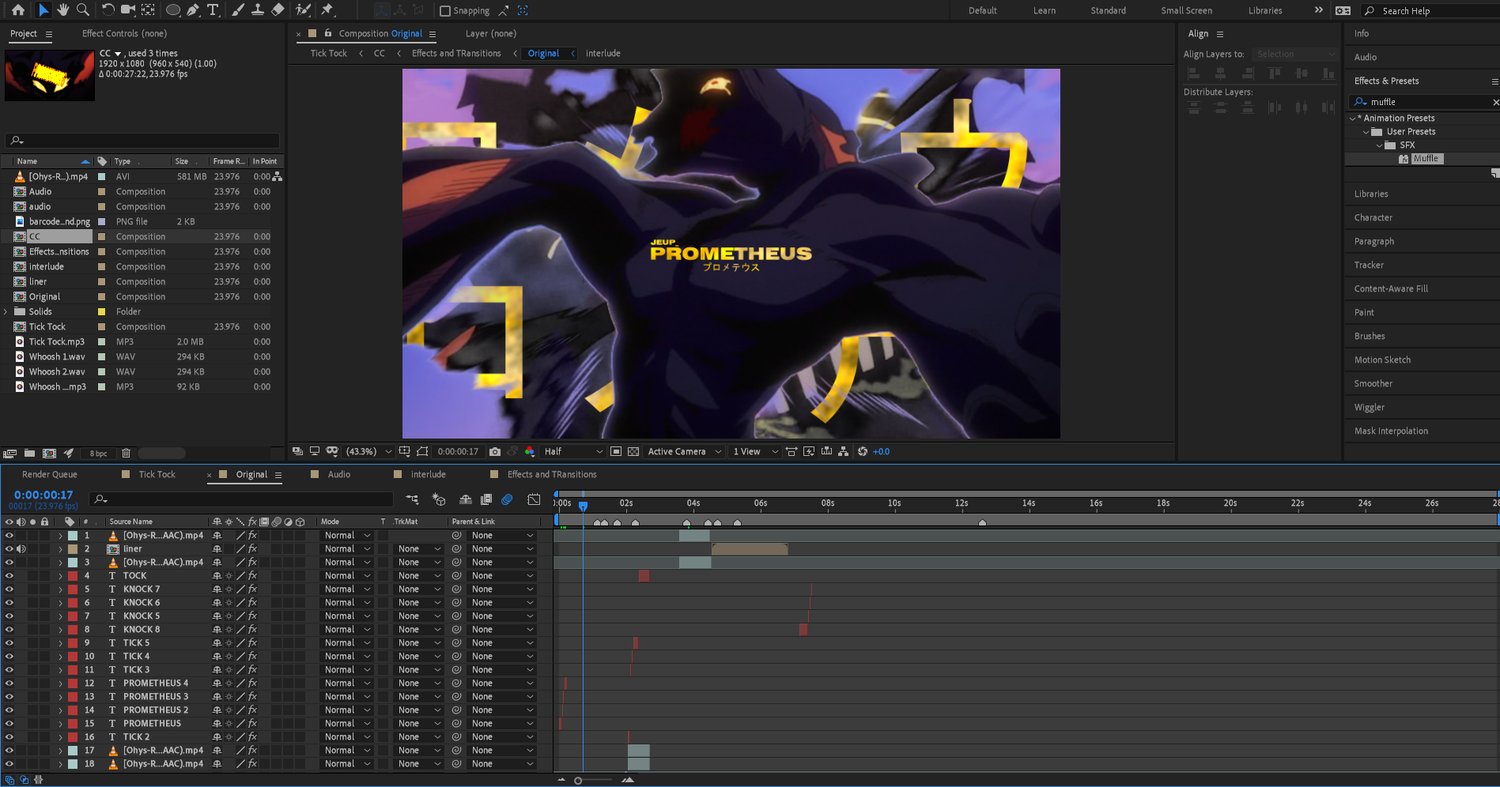Select the Eraser tool
This screenshot has width=1500, height=787.
pos(277,10)
